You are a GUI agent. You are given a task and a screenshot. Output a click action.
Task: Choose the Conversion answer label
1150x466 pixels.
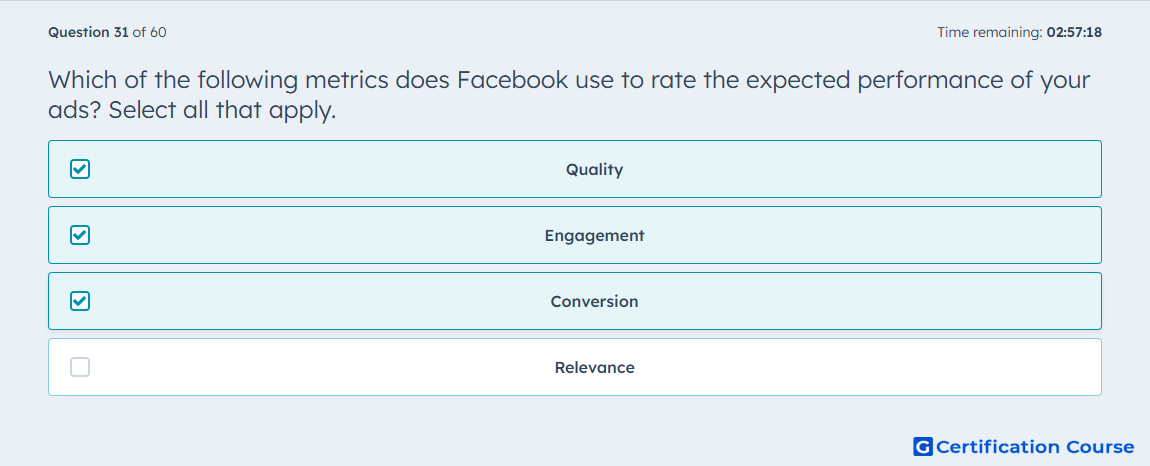click(594, 302)
